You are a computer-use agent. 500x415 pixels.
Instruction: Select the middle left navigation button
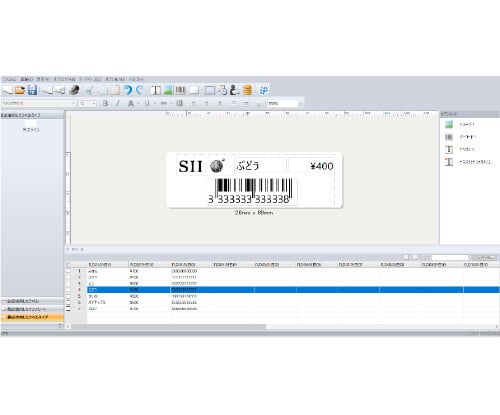[x=32, y=309]
